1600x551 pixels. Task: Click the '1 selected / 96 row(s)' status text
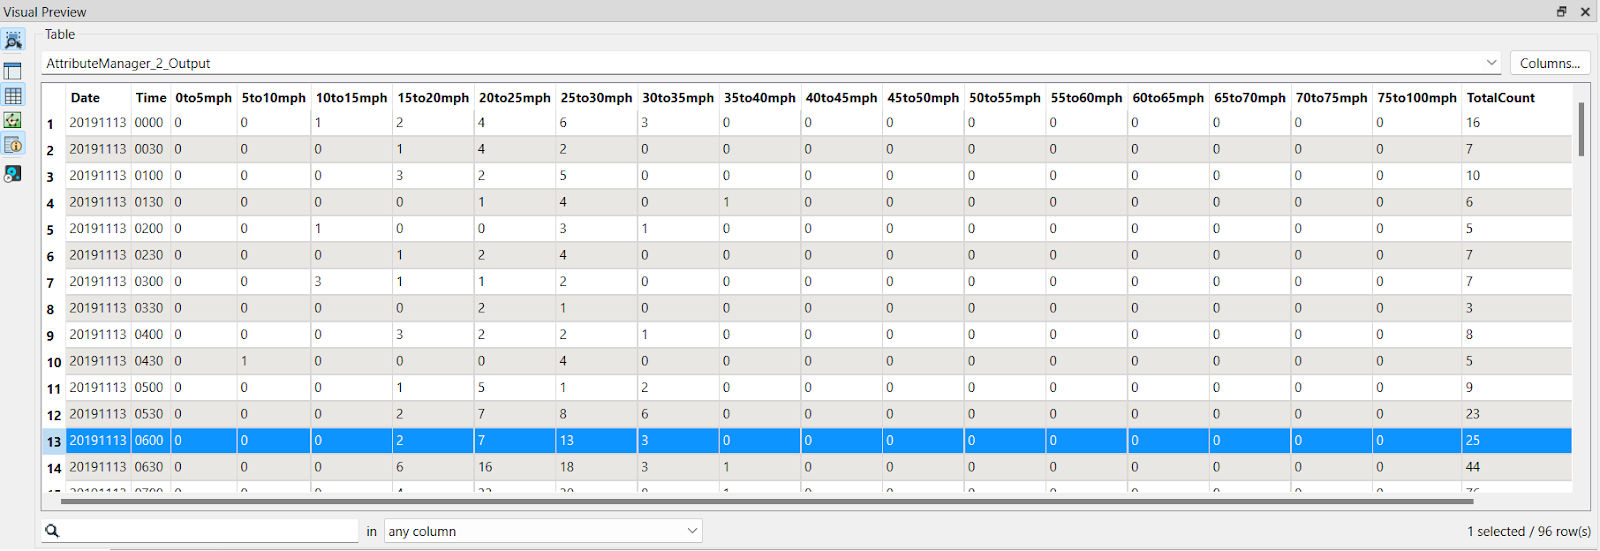click(x=1529, y=531)
